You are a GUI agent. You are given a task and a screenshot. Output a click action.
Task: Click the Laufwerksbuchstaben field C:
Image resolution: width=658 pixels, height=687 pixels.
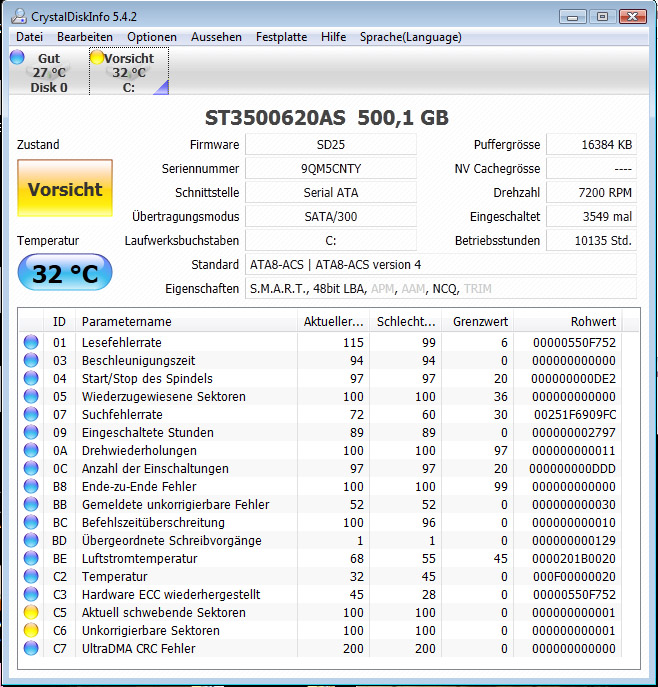tap(331, 241)
